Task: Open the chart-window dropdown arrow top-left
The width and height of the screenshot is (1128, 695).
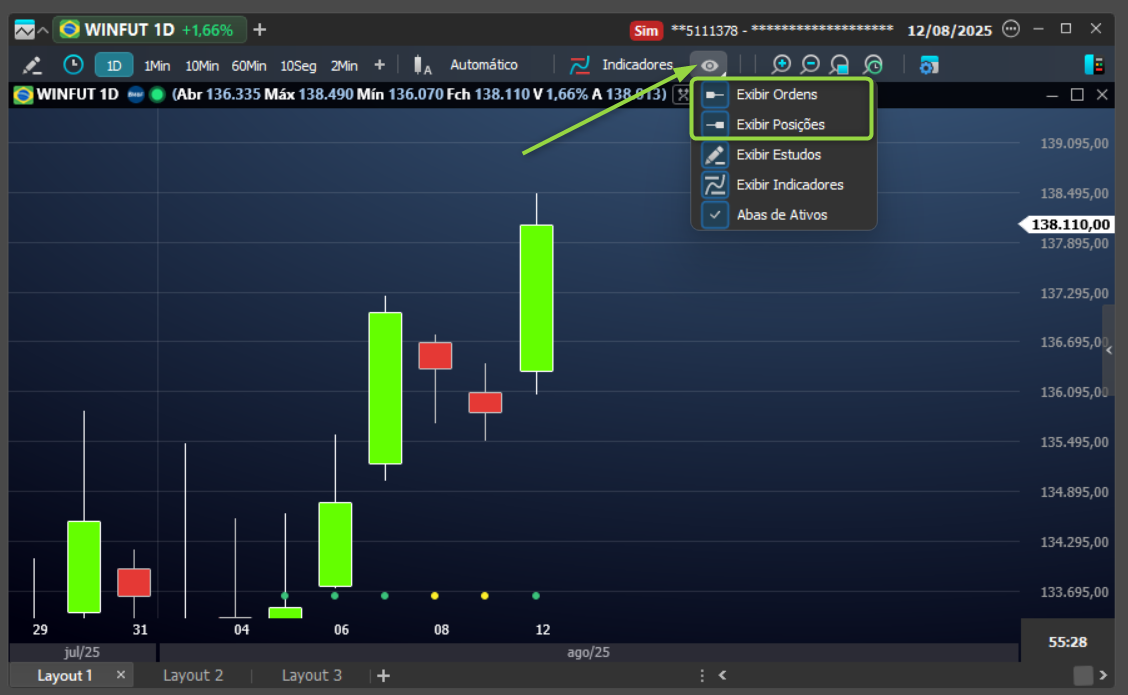Action: coord(43,30)
